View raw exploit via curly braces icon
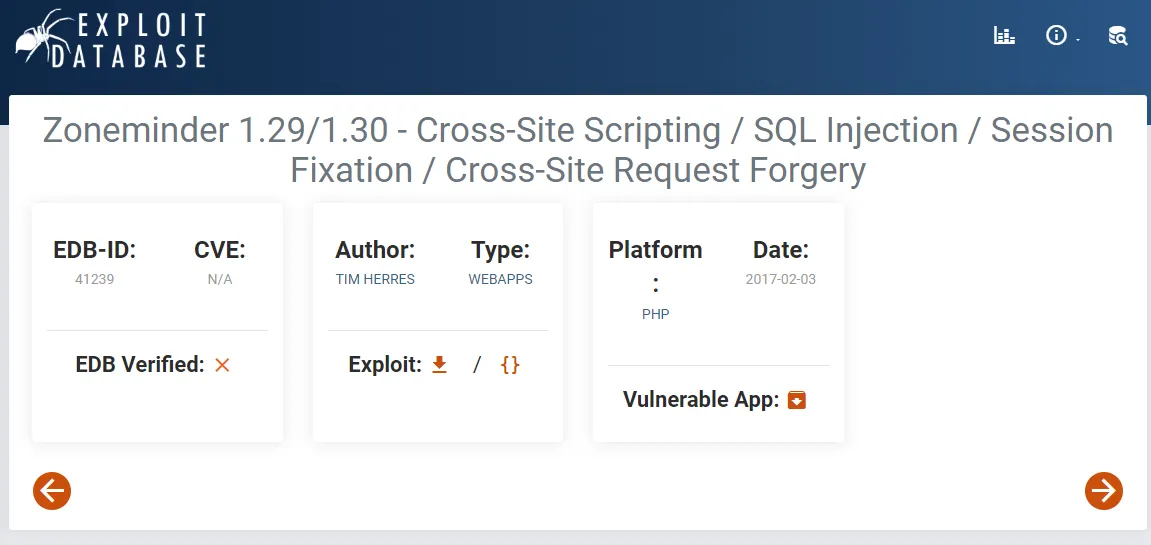This screenshot has height=545, width=1151. click(x=510, y=364)
